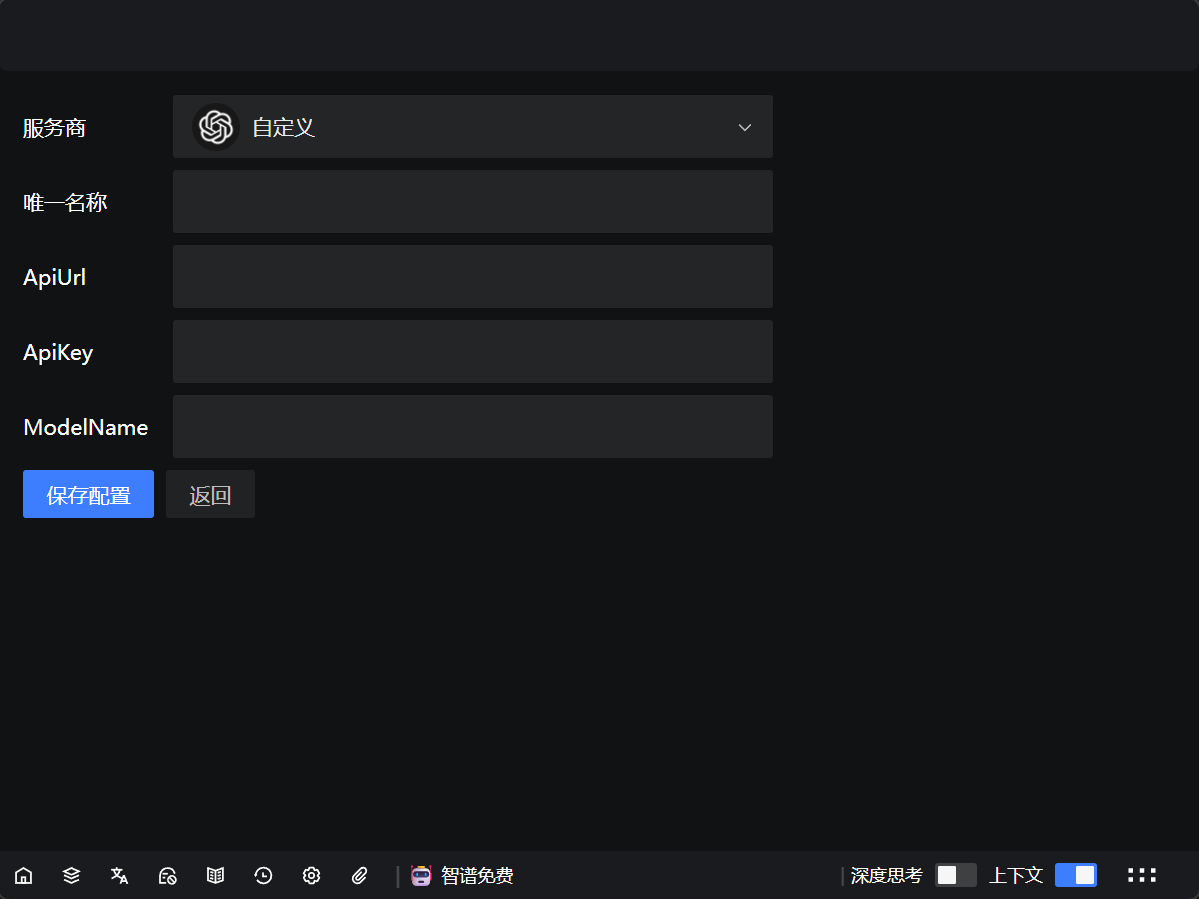
Task: Attach a file with paperclip icon
Action: pos(360,876)
